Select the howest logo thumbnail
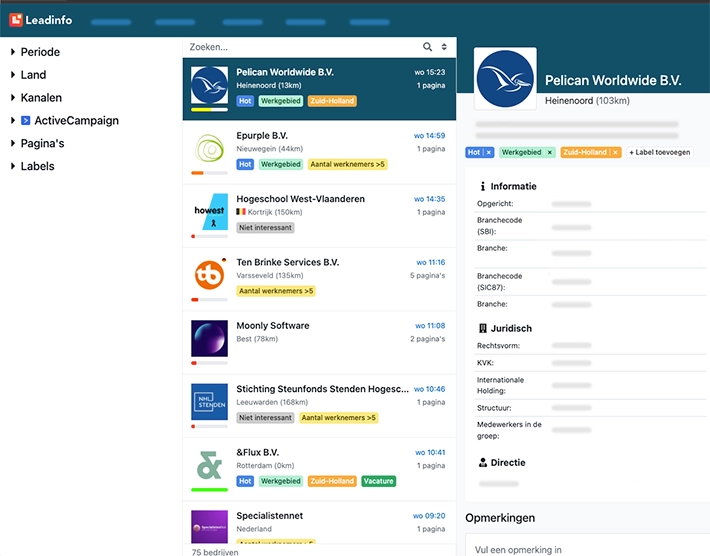This screenshot has height=556, width=710. click(x=209, y=212)
